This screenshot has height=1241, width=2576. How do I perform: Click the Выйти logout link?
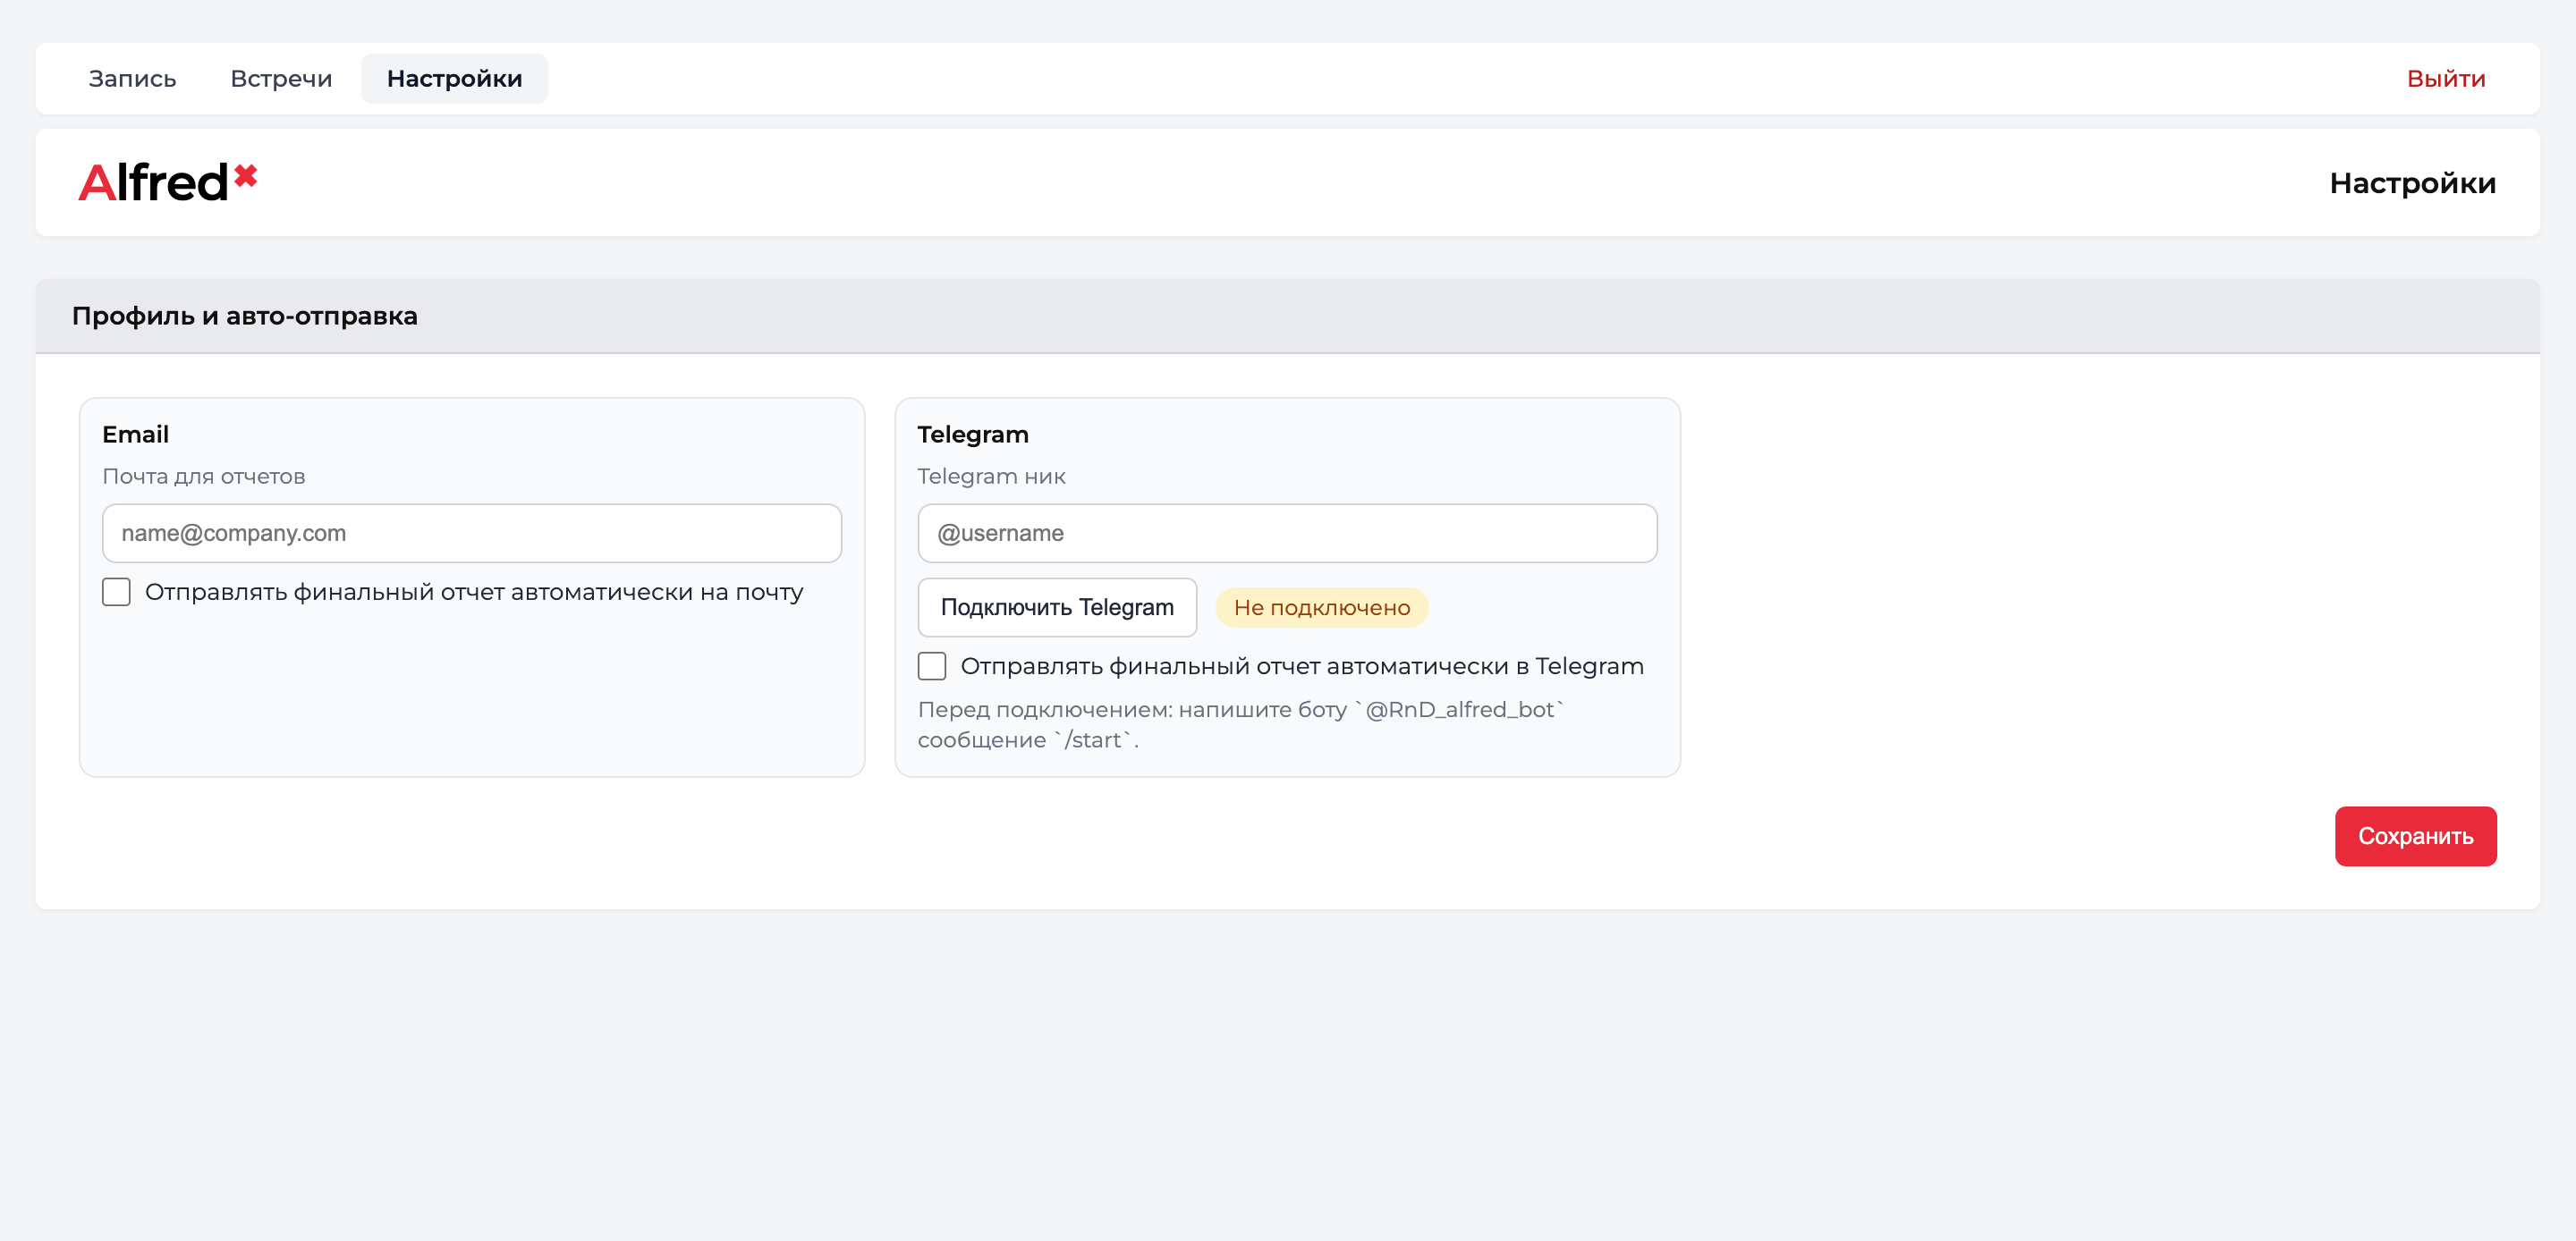pyautogui.click(x=2445, y=78)
